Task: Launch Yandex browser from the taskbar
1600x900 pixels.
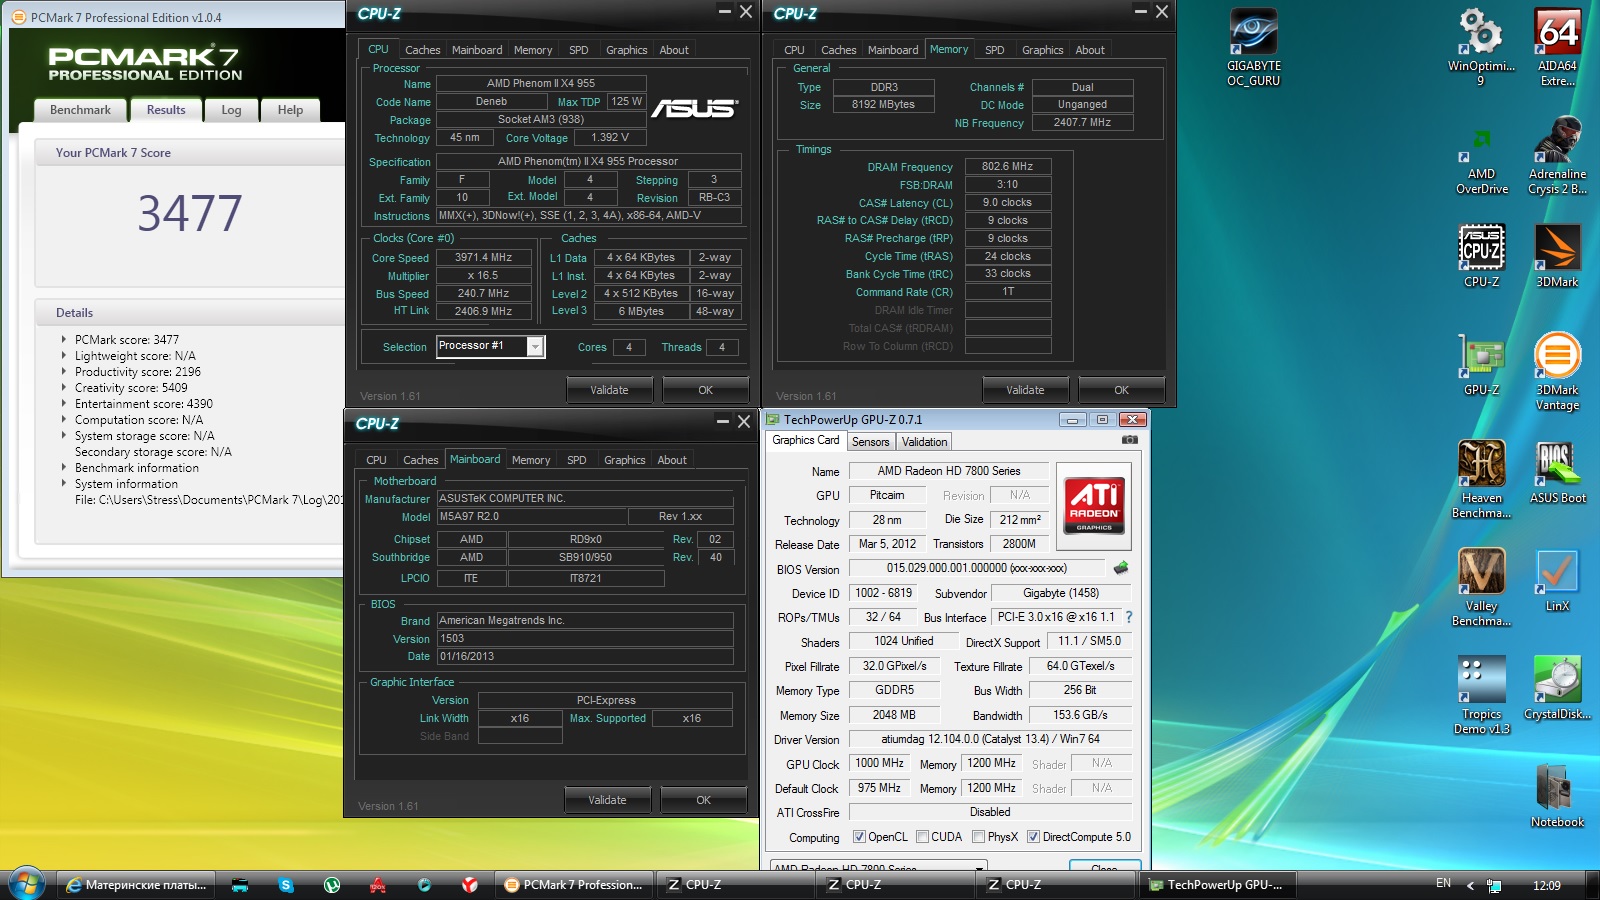Action: point(470,885)
